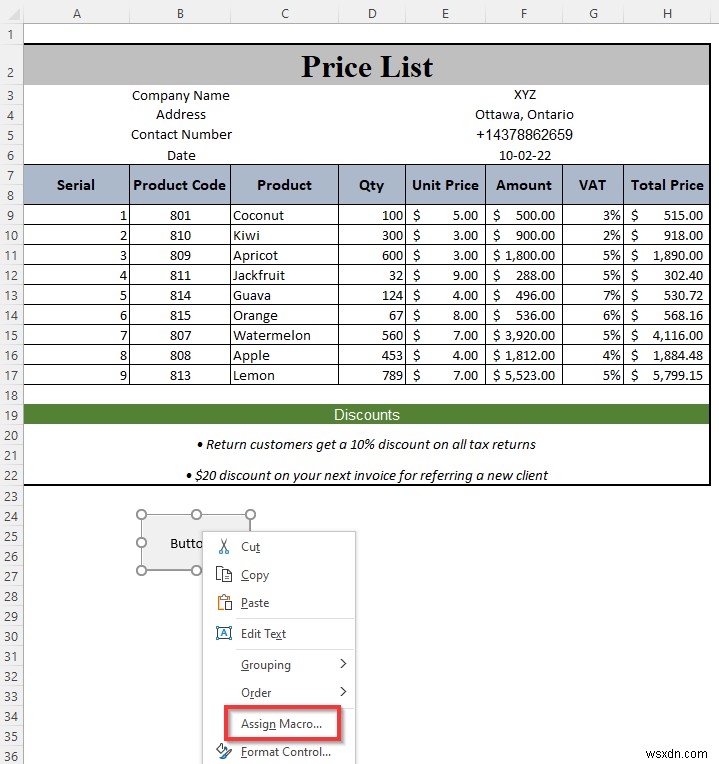Click the Paste clipboard icon
Screen dimensions: 719x764
pos(224,603)
